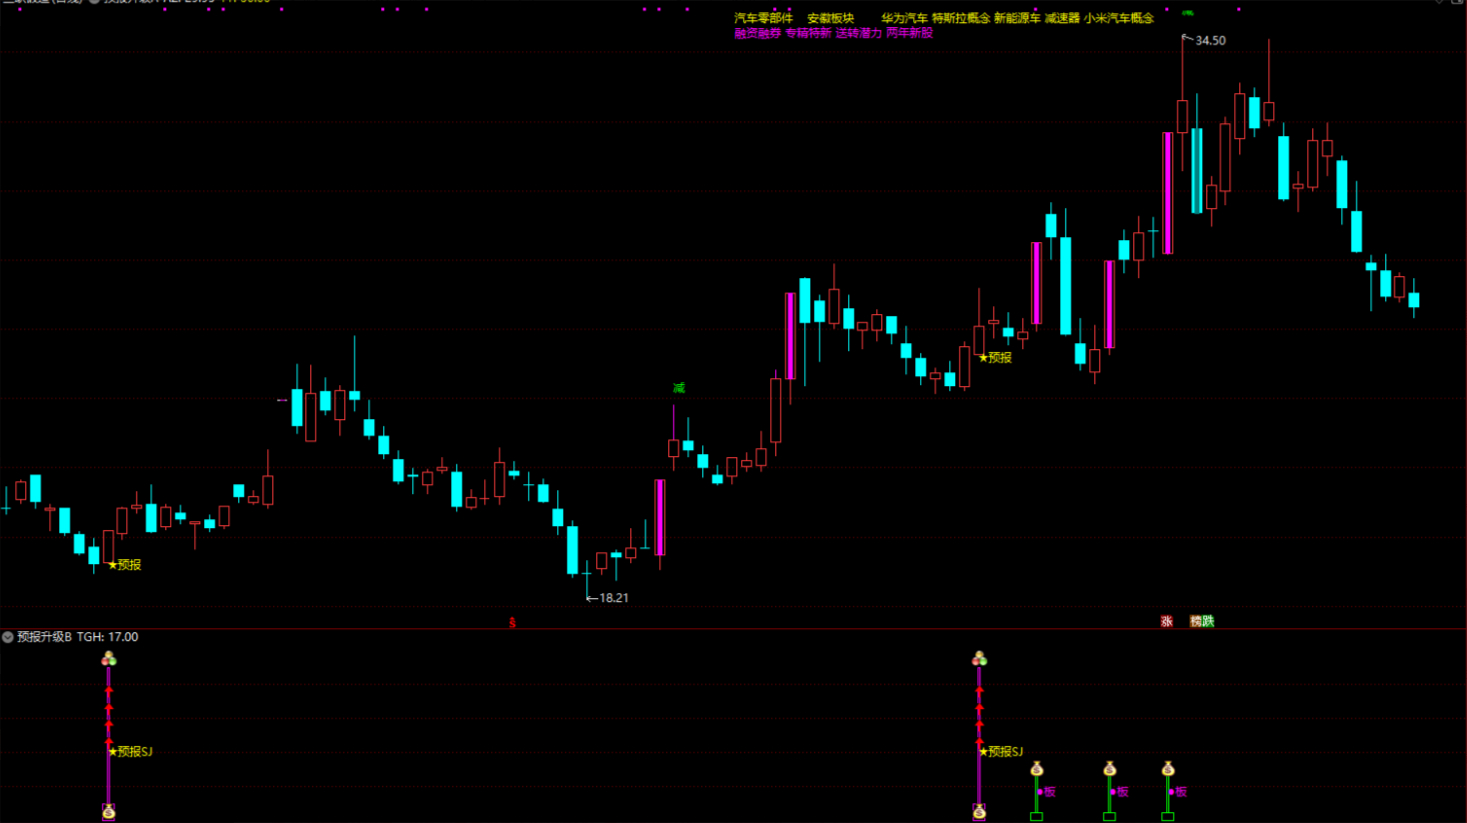1467x823 pixels.
Task: Click the green 跌 badge on the time axis
Action: (1208, 621)
